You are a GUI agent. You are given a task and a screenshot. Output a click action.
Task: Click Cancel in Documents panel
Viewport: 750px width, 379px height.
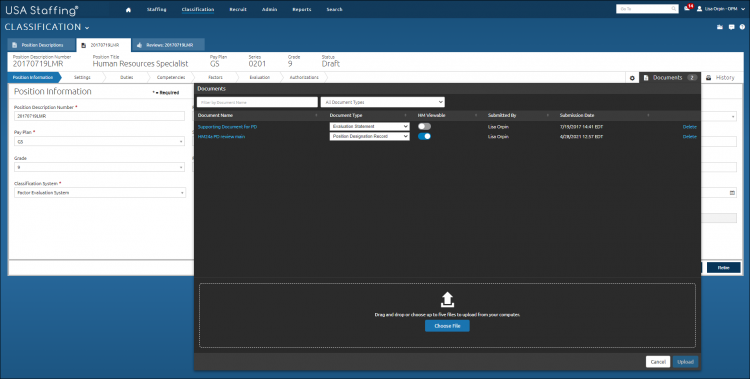coord(658,362)
